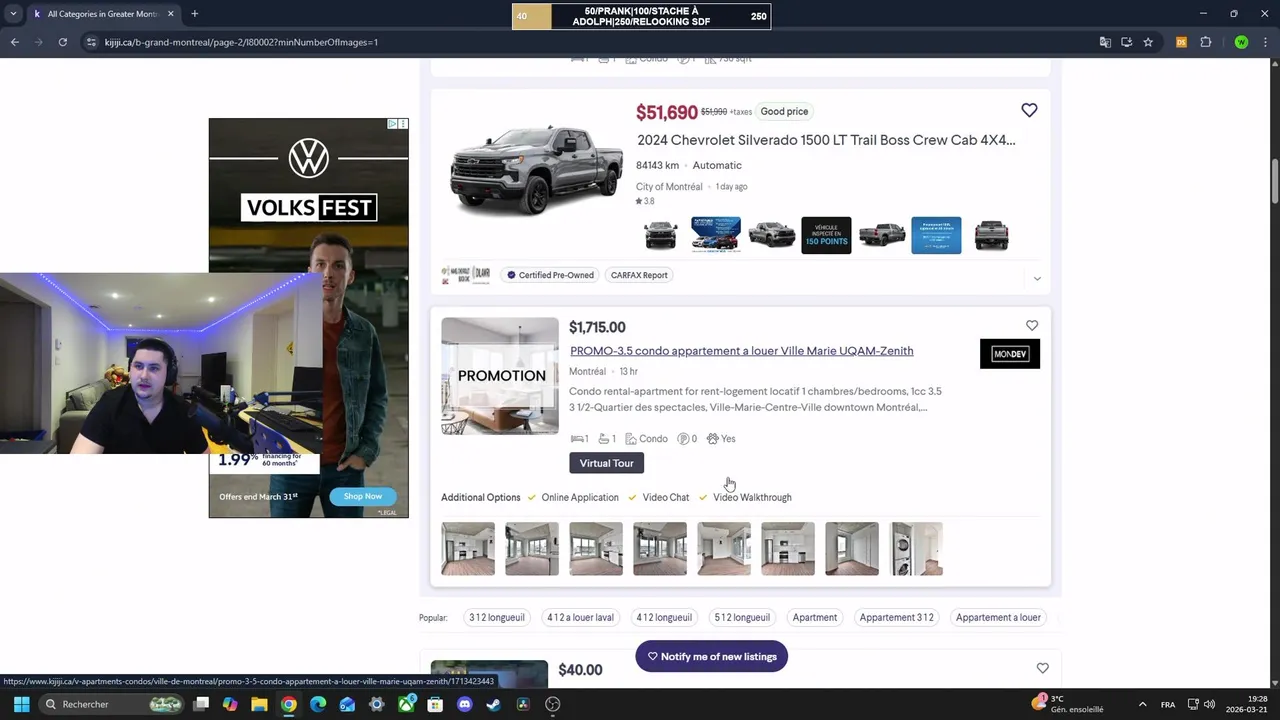Click the Certified Pre-Owned badge

pos(550,275)
